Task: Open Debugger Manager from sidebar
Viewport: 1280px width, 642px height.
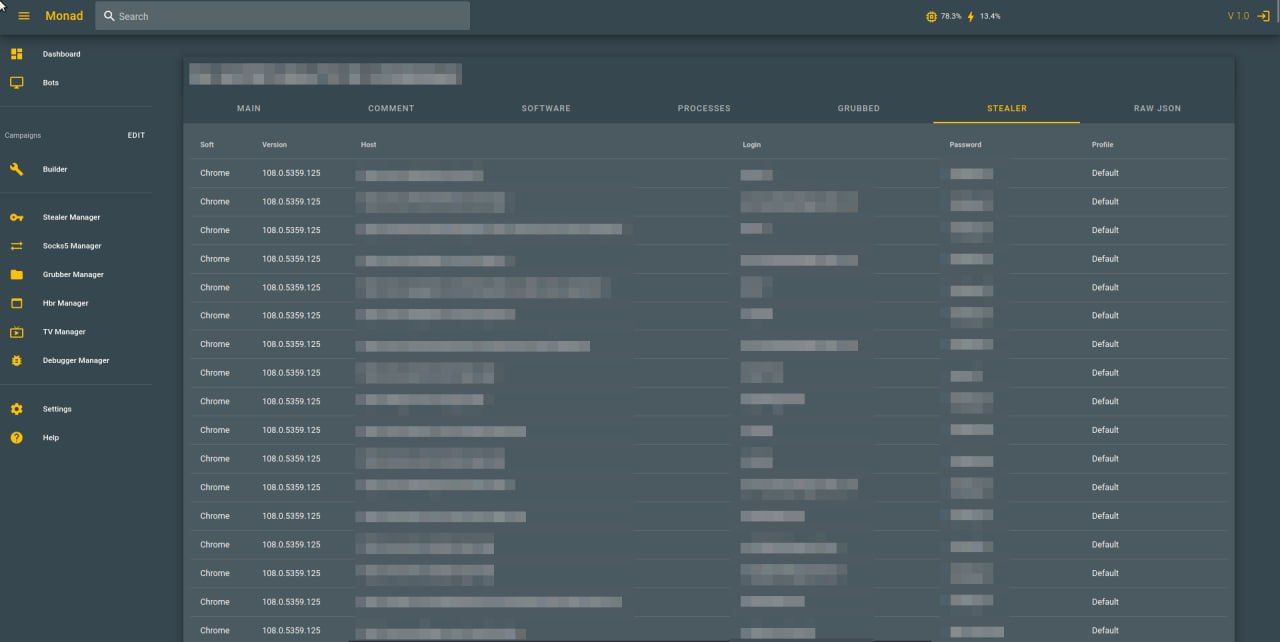Action: tap(76, 360)
